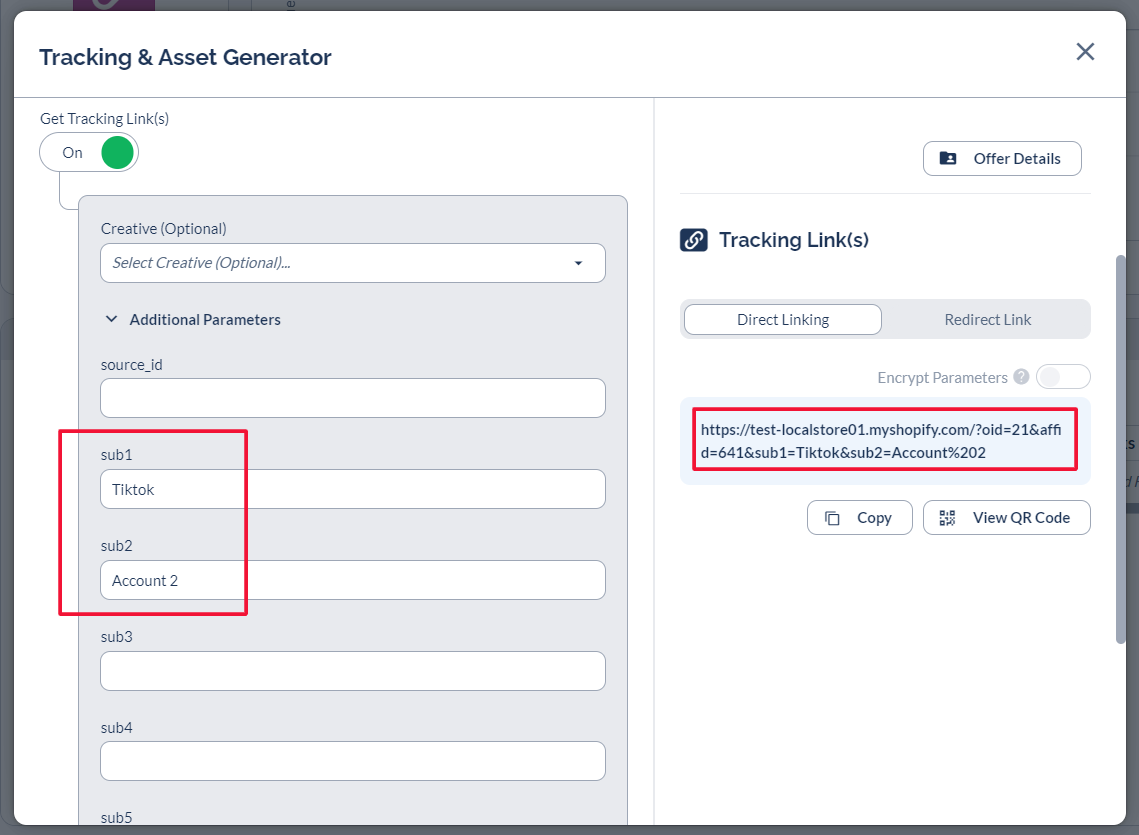
Task: Click the folder icon in Offer Details
Action: pos(948,158)
